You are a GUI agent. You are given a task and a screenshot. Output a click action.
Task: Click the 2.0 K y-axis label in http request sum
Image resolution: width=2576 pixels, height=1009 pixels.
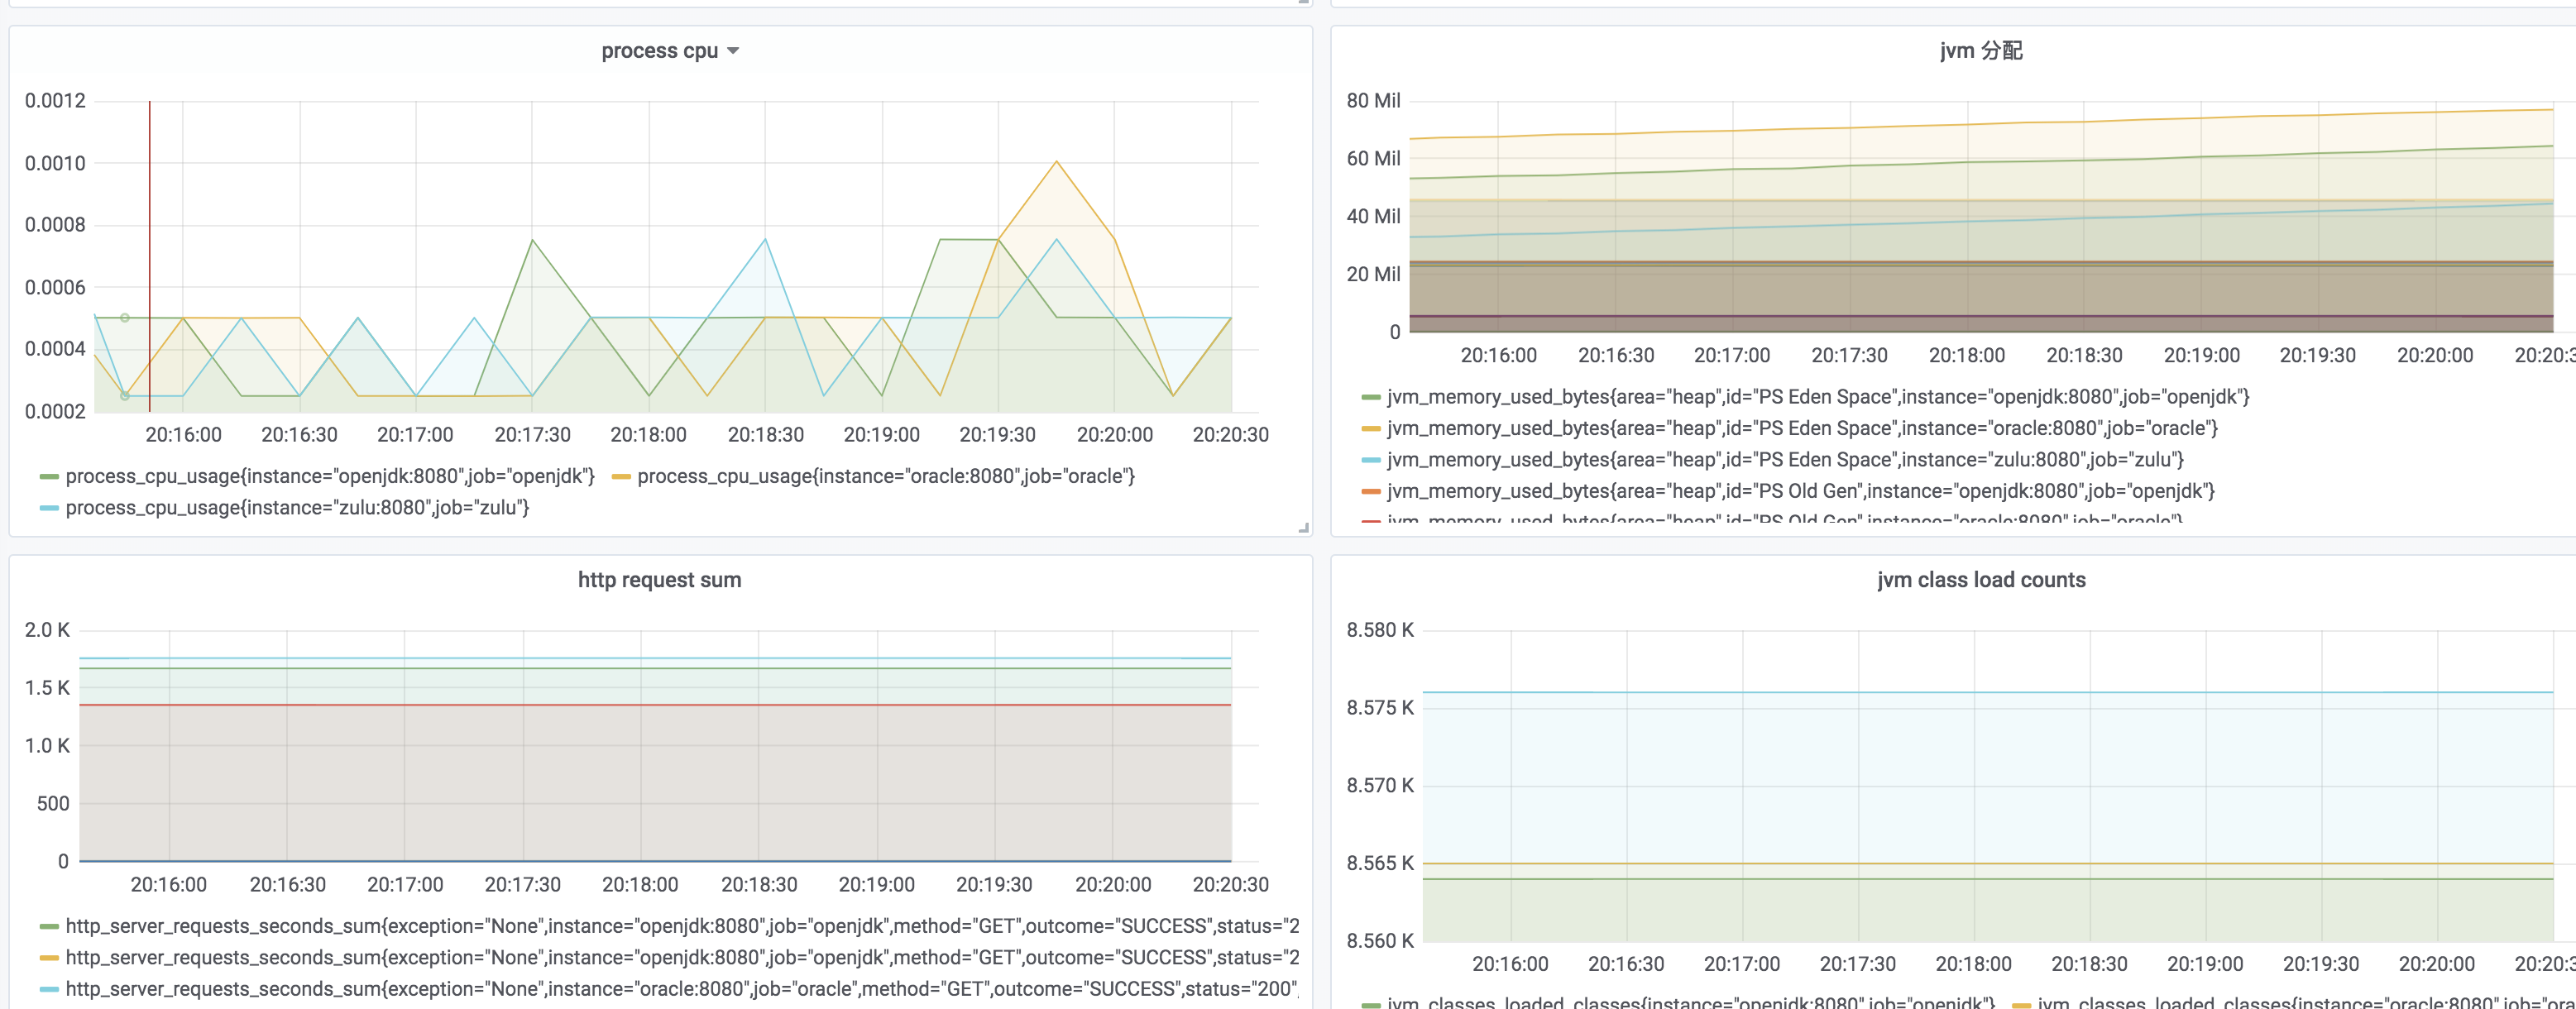47,630
